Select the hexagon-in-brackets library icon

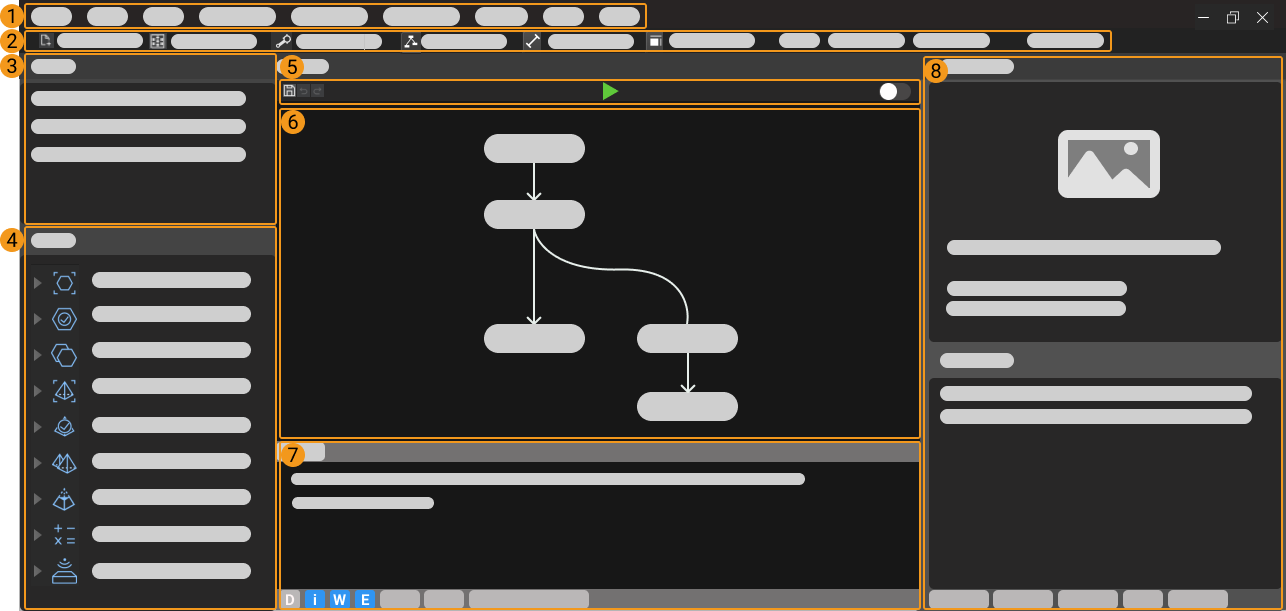pyautogui.click(x=64, y=283)
